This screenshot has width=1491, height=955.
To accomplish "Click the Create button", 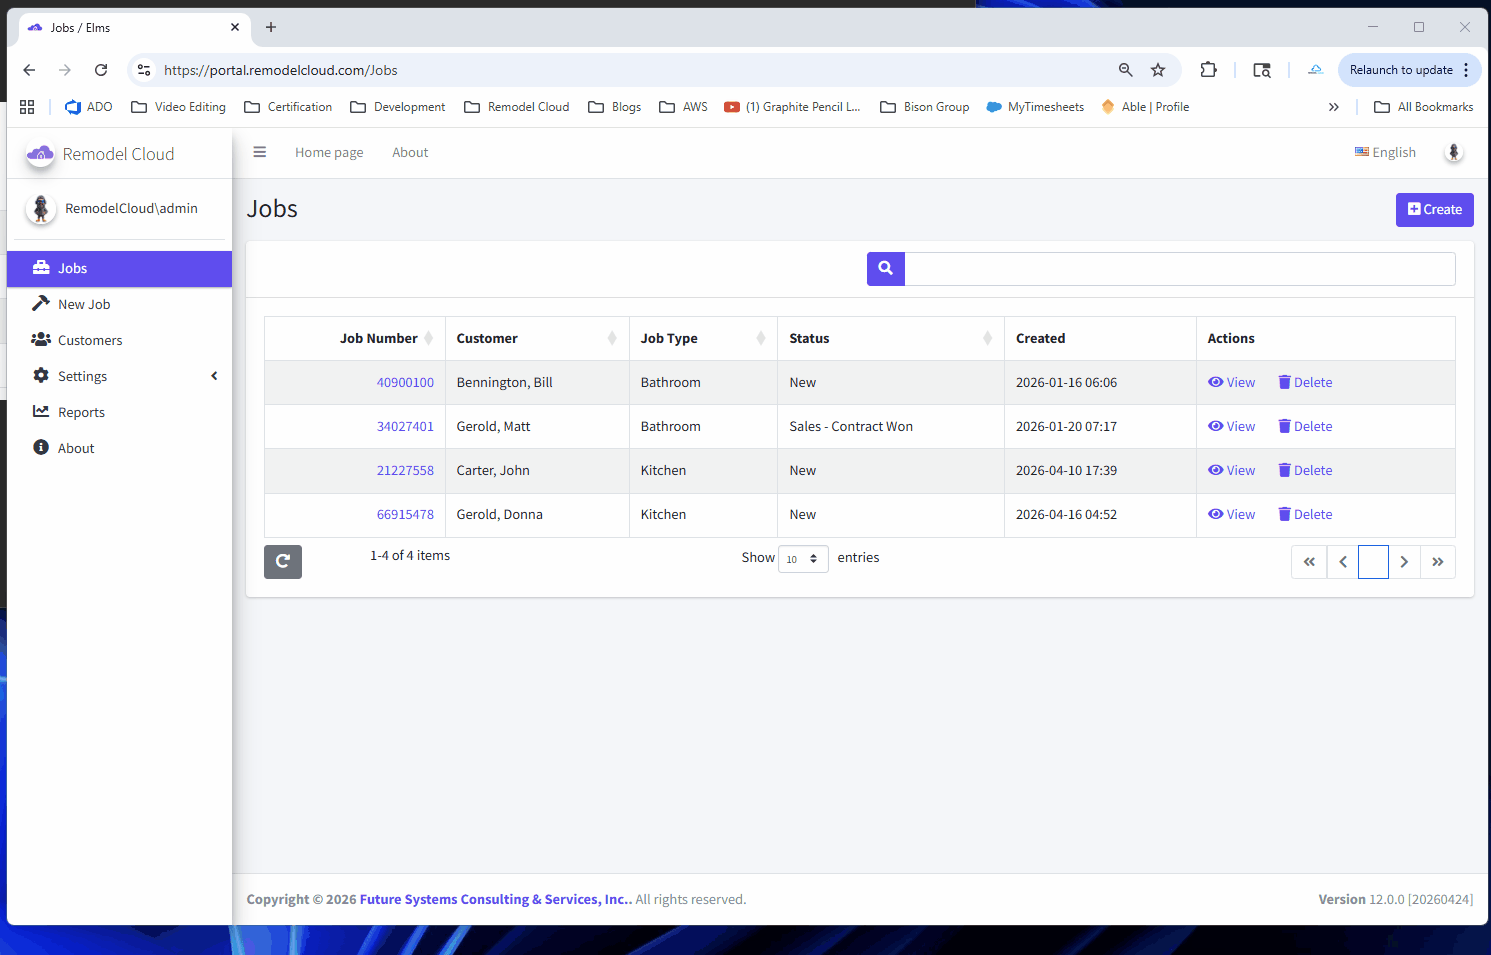I will point(1434,210).
